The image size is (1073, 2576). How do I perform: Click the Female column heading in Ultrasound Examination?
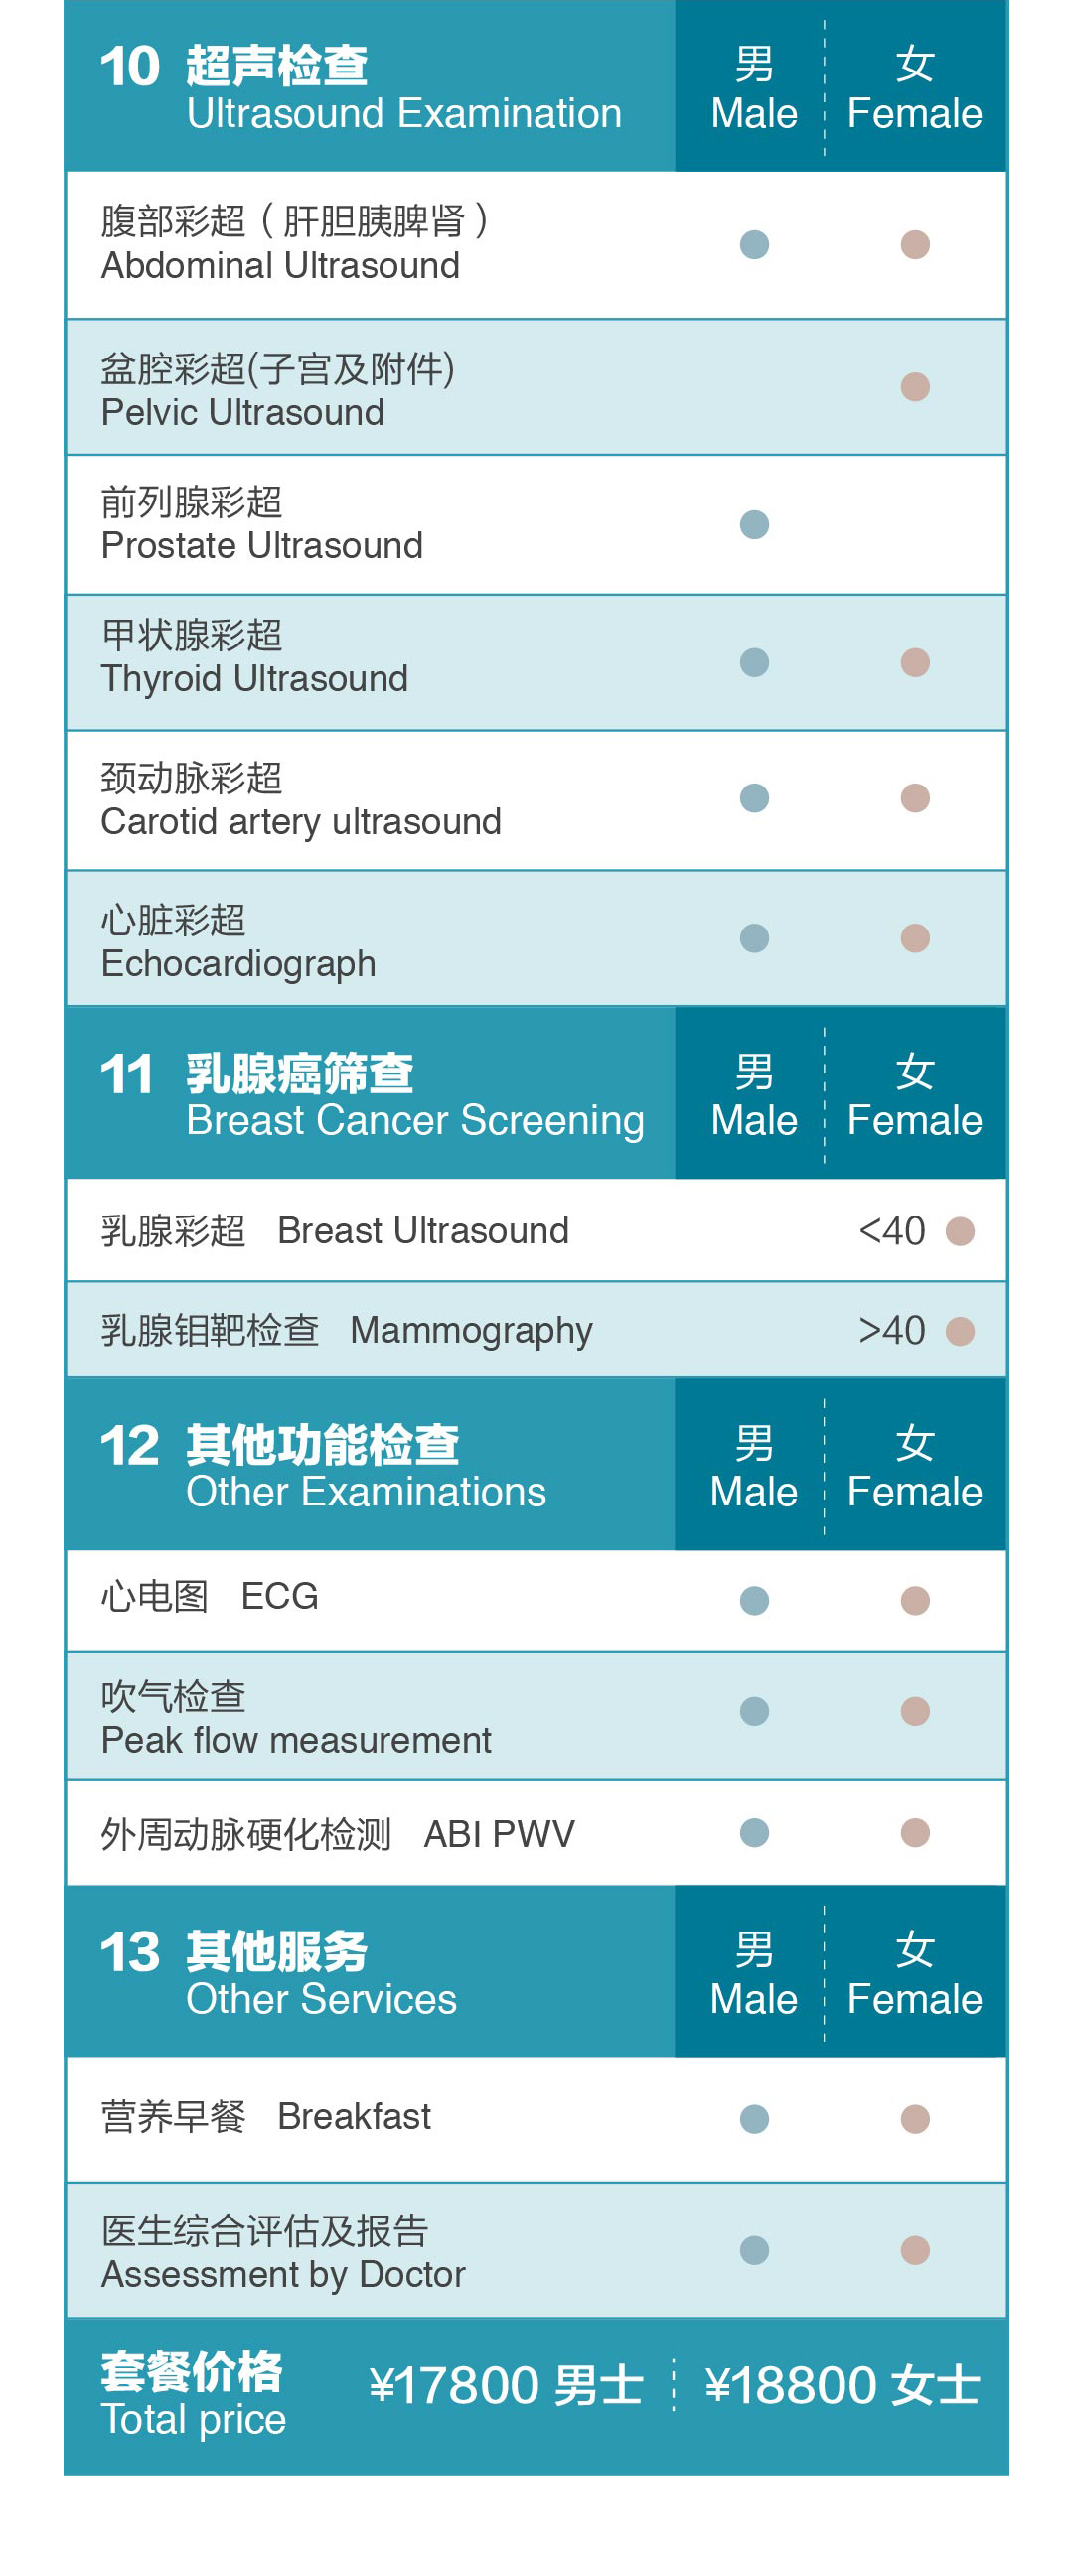pos(914,88)
